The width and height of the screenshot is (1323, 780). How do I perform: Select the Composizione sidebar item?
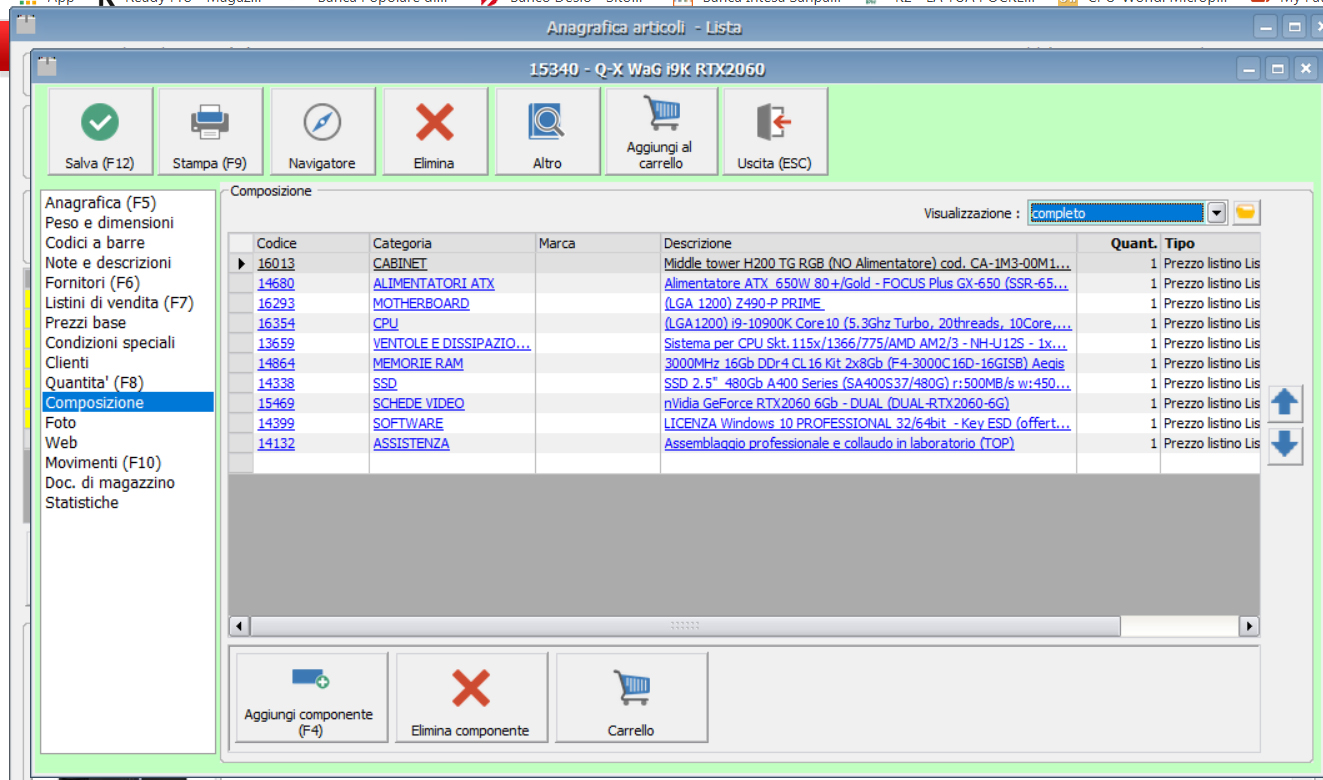(128, 403)
